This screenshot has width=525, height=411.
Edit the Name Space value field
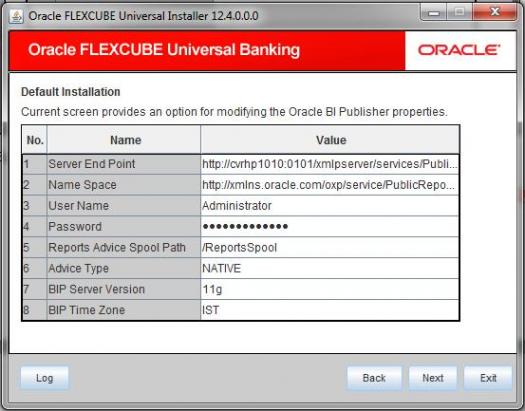pos(329,185)
